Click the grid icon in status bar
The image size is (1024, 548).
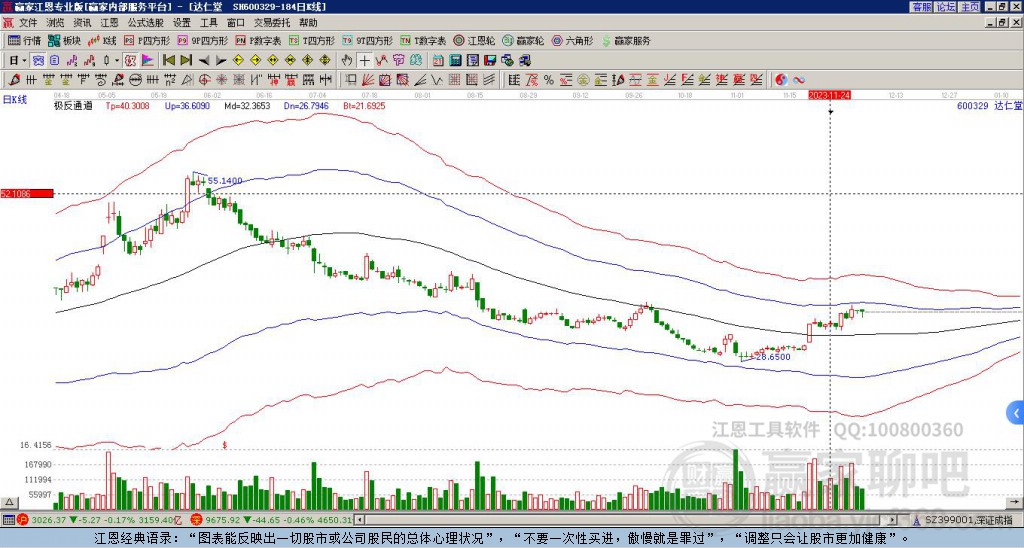[x=8, y=520]
